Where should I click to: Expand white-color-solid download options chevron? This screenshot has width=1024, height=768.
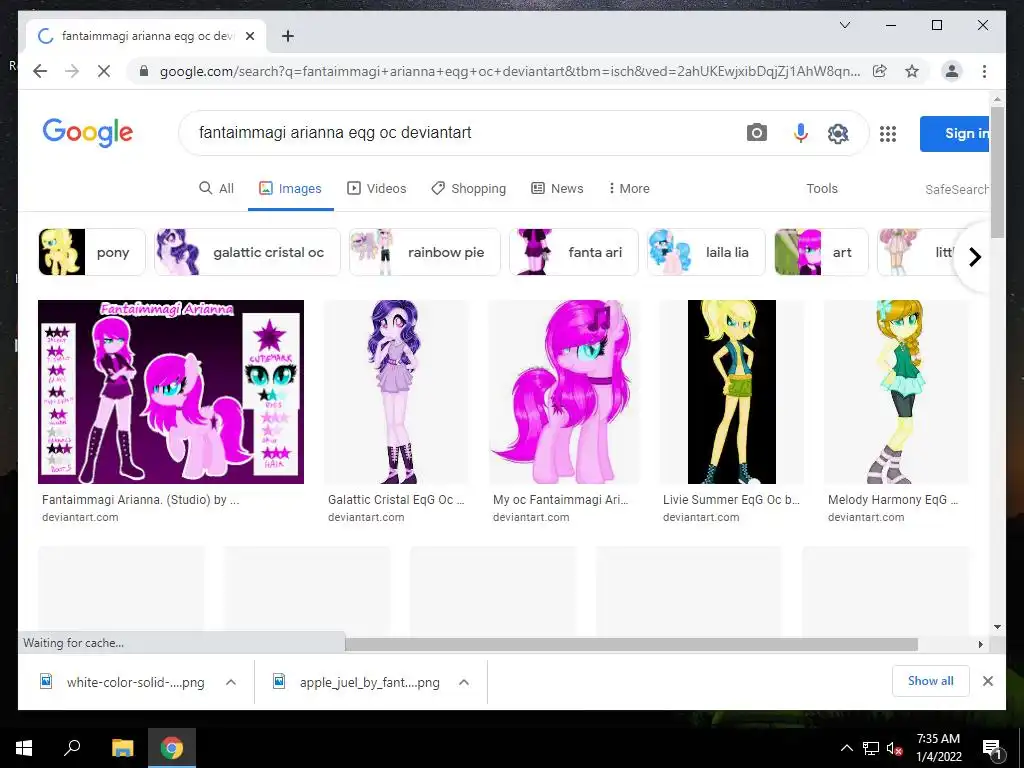coord(231,682)
